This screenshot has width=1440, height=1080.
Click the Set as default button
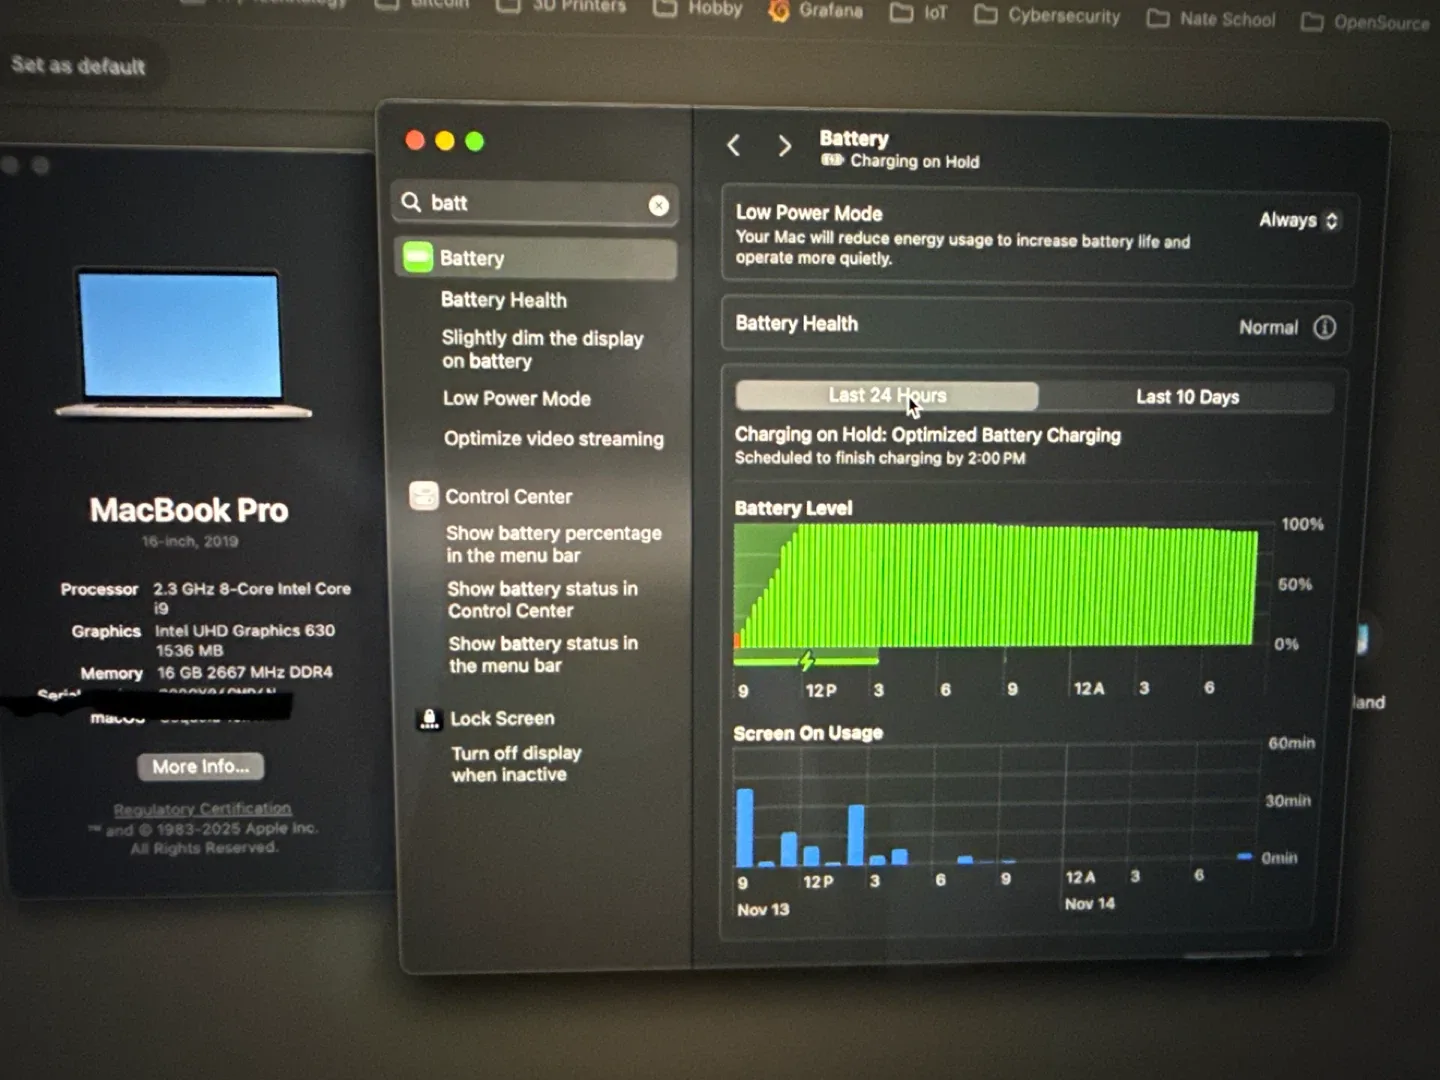(78, 65)
